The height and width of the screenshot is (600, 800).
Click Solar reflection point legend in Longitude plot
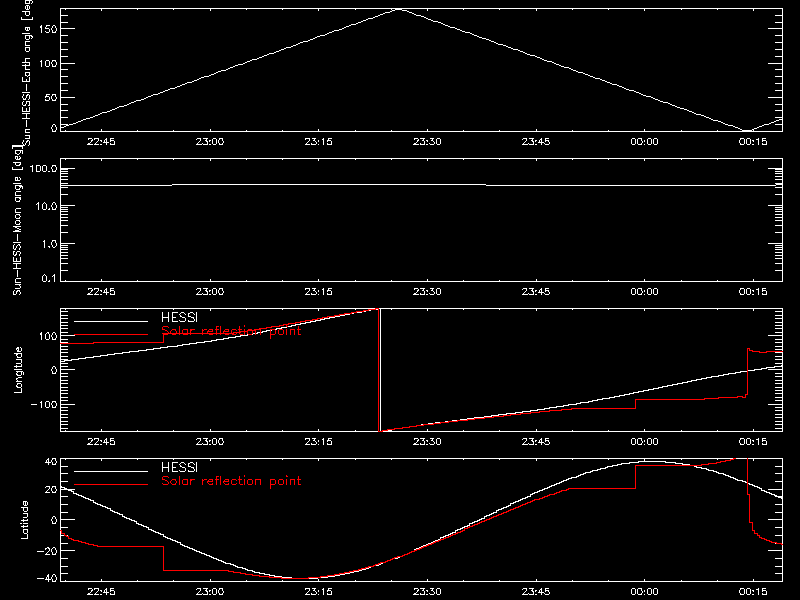(x=231, y=331)
